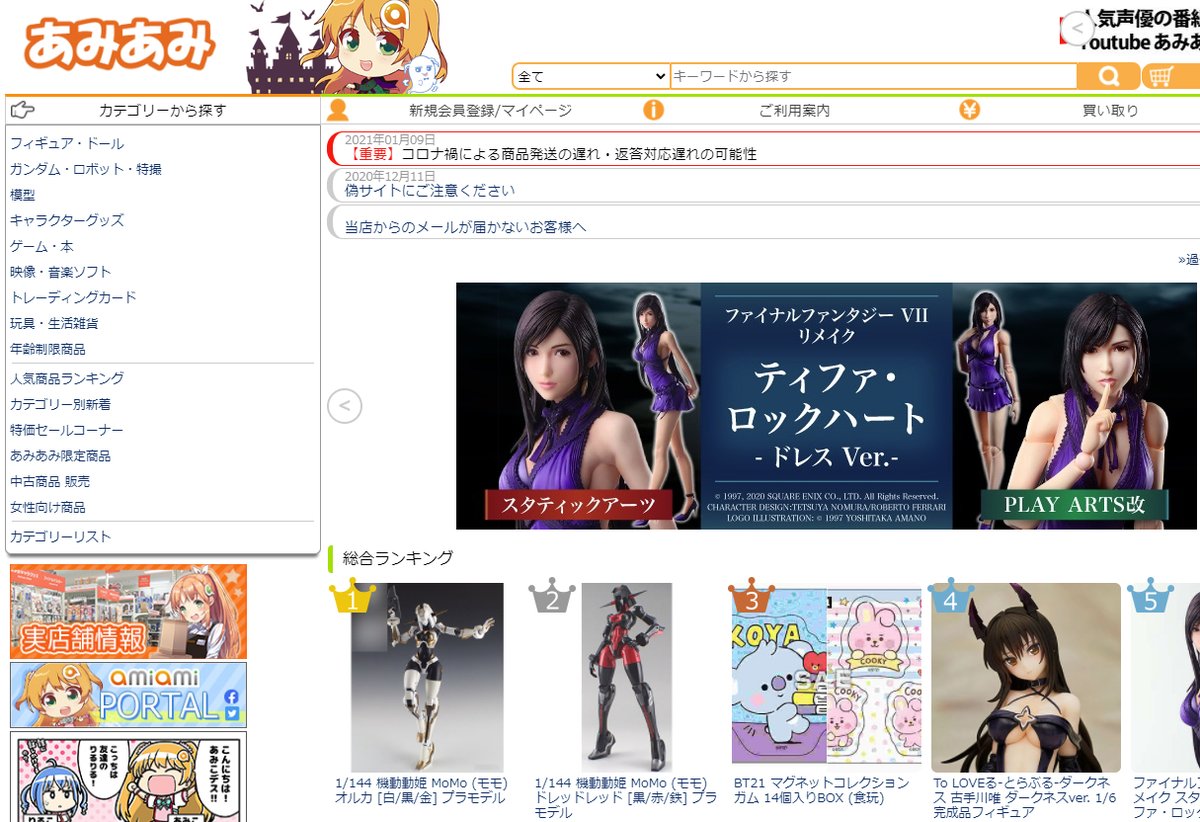The width and height of the screenshot is (1200, 822).
Task: Select 映像・音楽ソフト category
Action: (61, 272)
